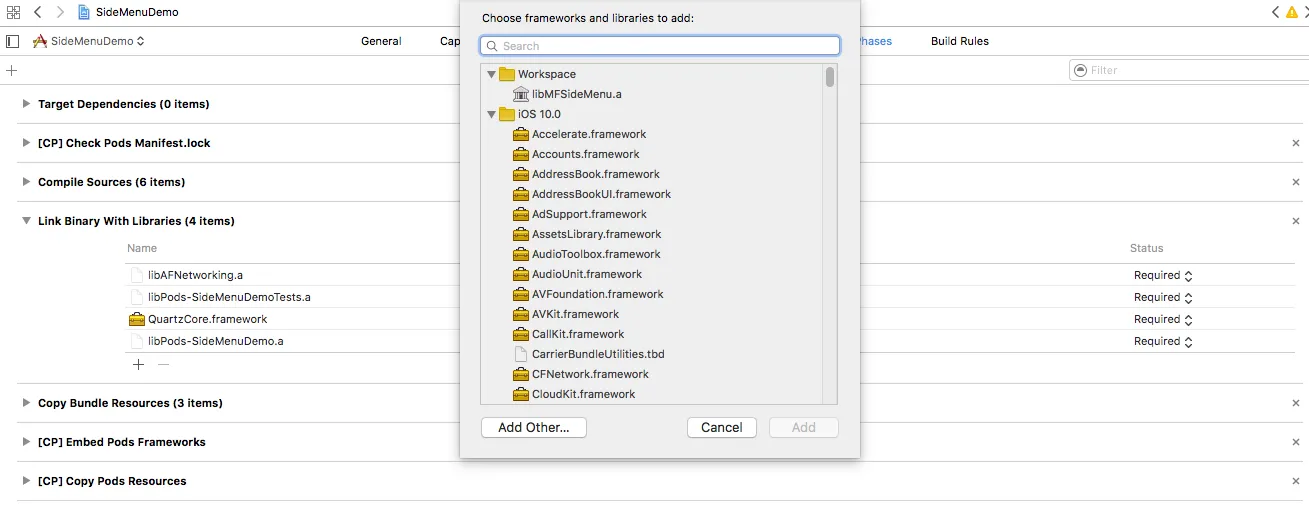Click the Add Other... button
Screen dimensions: 1309x512
point(534,427)
